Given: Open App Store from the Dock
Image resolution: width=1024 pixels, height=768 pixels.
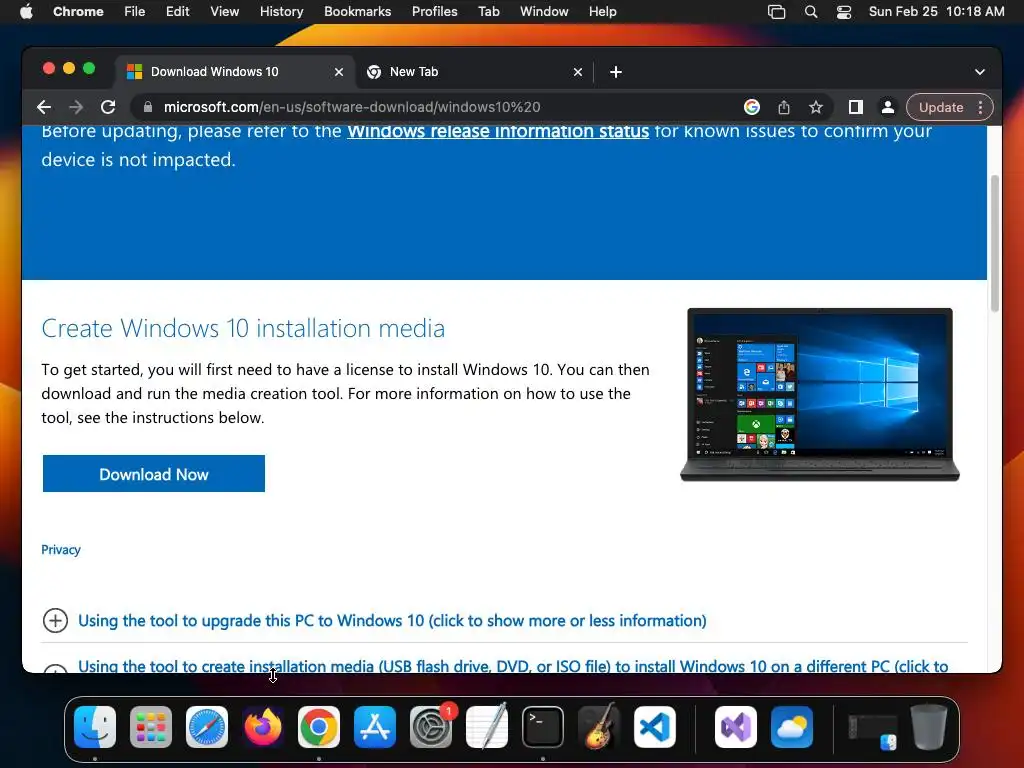Looking at the screenshot, I should (375, 727).
